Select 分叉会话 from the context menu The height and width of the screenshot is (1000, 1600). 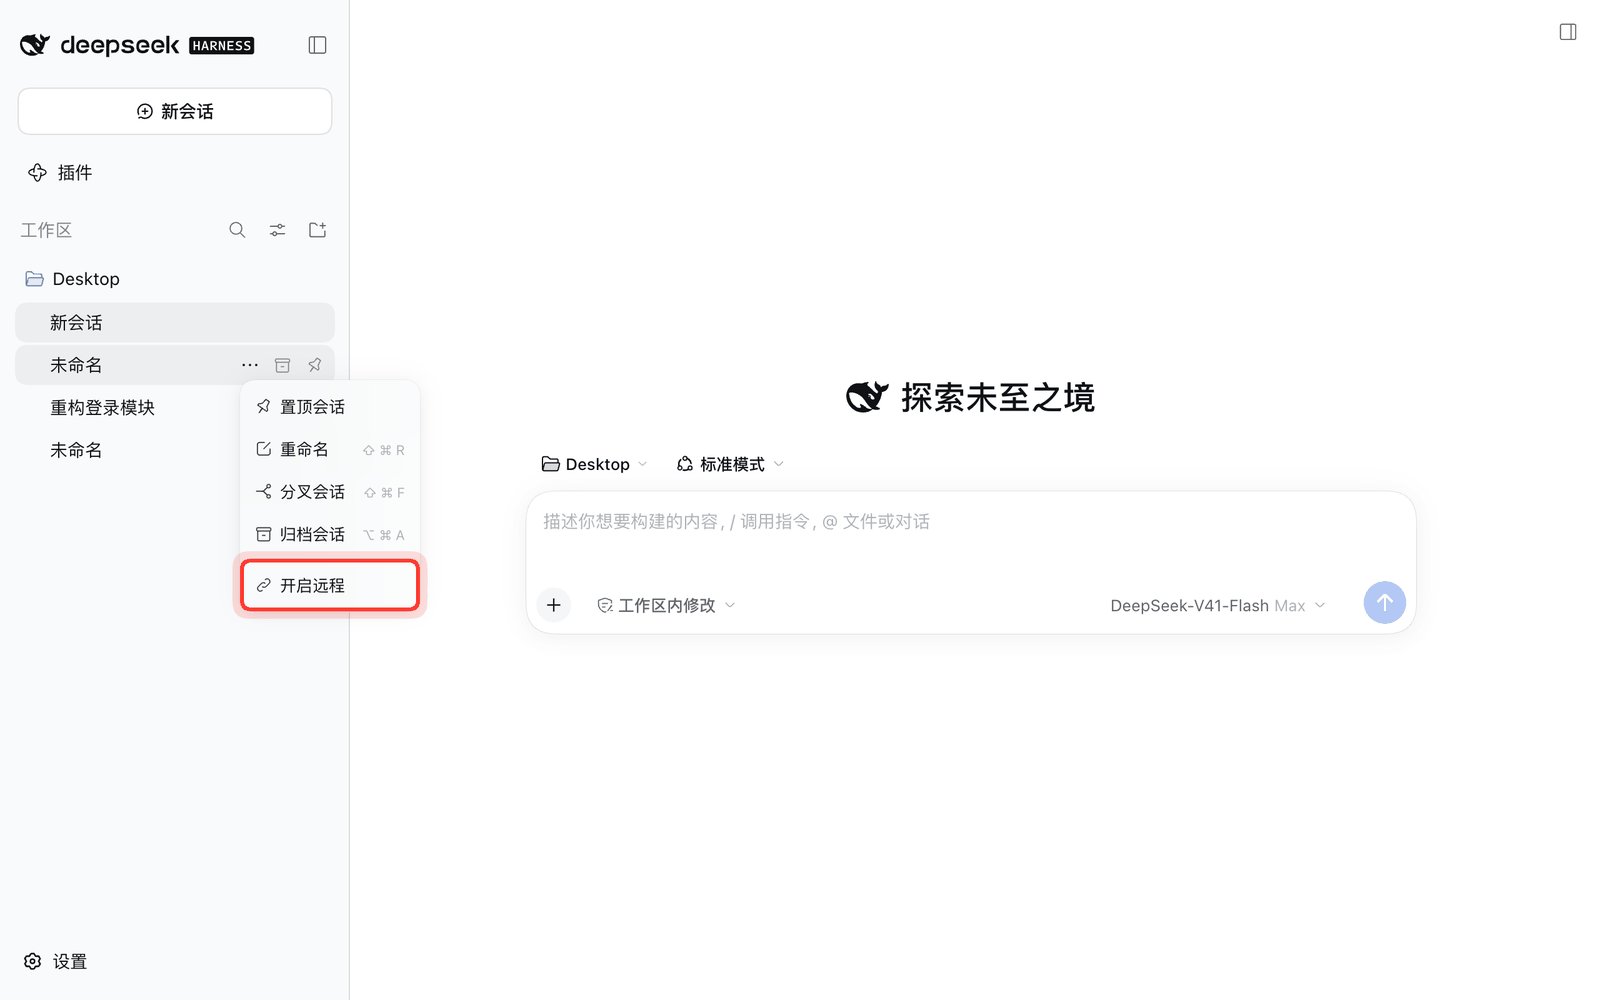(330, 492)
